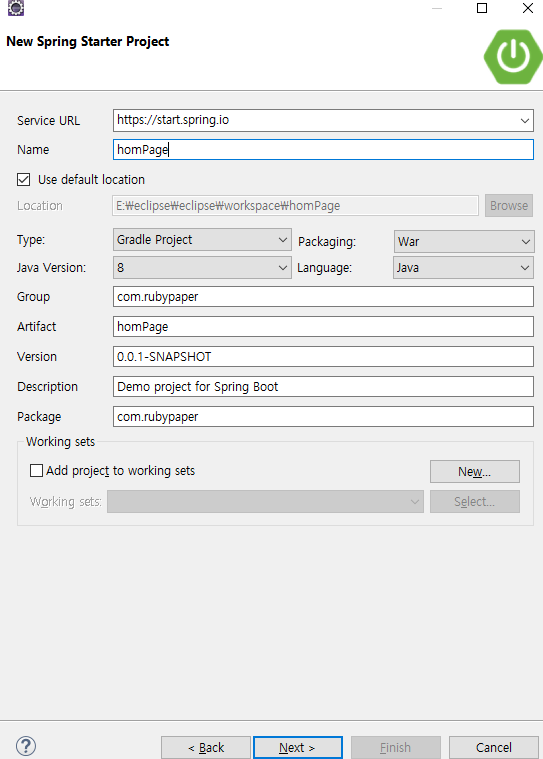
Task: Click the Artifact label
Action: [x=36, y=327]
